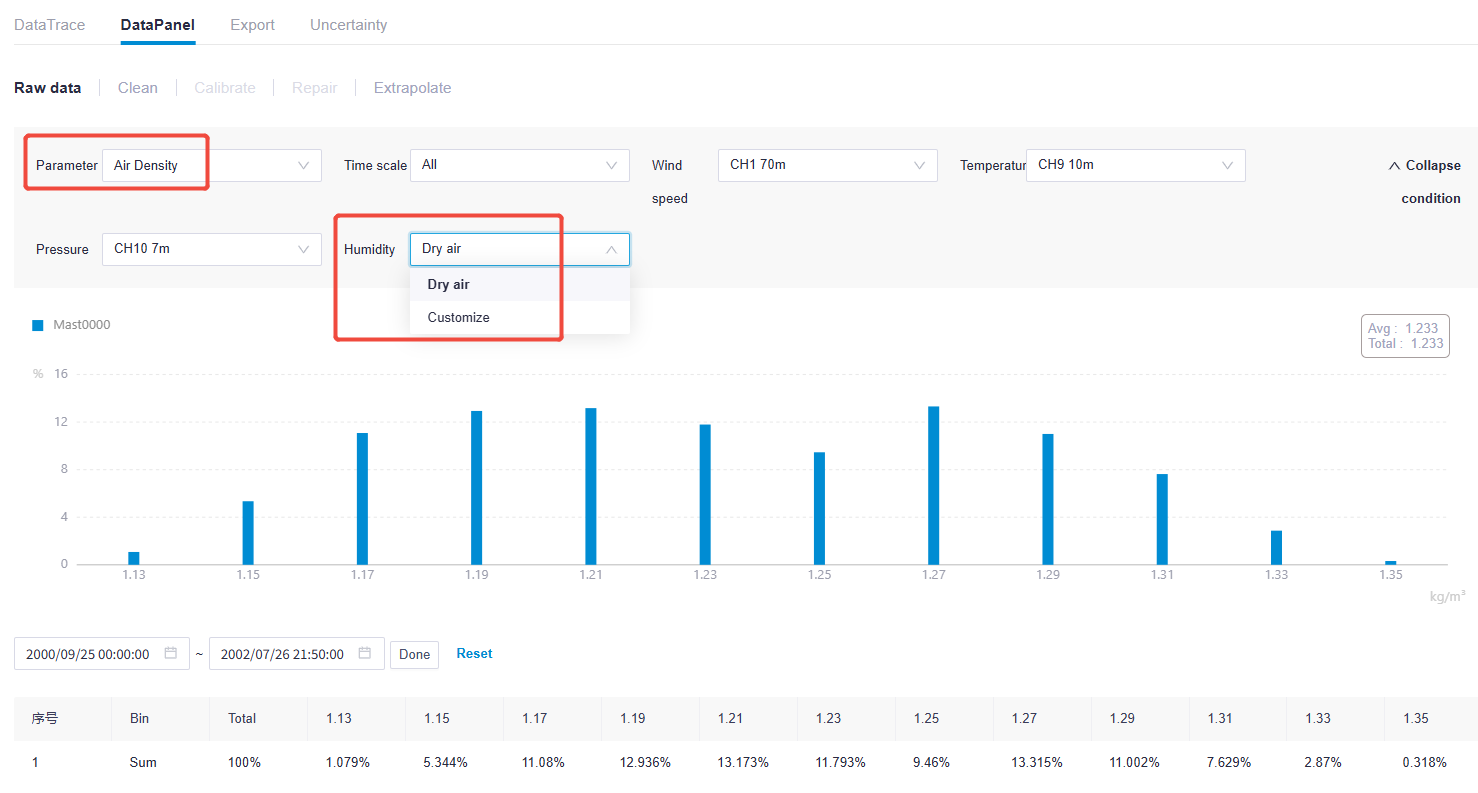
Task: Open the Extrapolate sub-tab
Action: [x=412, y=88]
